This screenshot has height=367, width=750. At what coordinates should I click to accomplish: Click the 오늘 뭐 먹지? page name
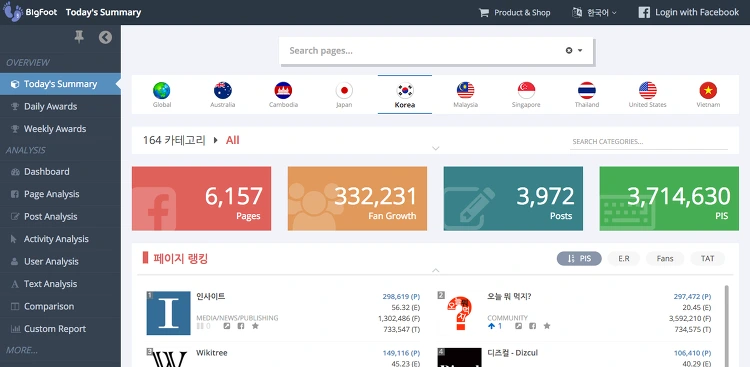coord(509,297)
